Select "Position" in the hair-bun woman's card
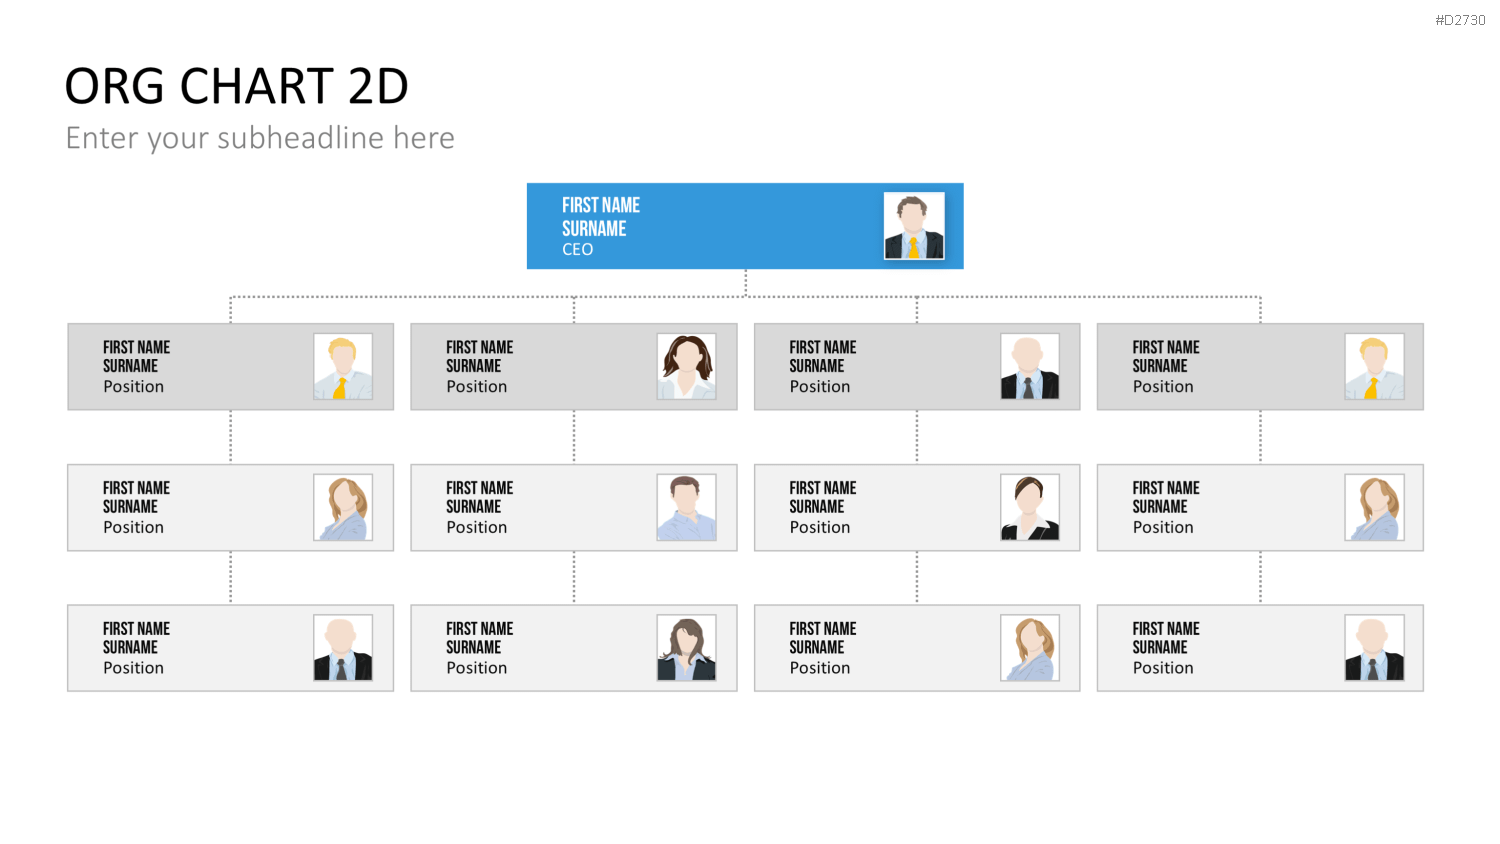Screen dimensions: 1500x844 coord(820,528)
